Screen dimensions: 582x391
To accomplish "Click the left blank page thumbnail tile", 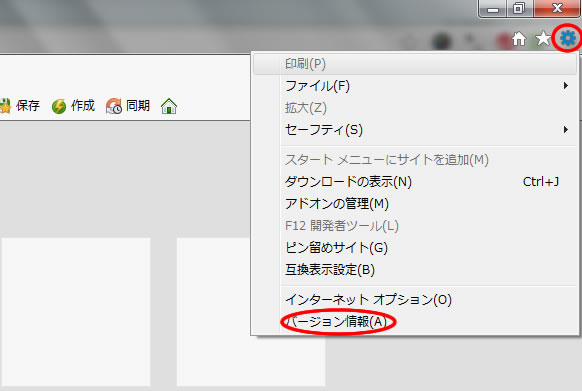I will (x=76, y=312).
